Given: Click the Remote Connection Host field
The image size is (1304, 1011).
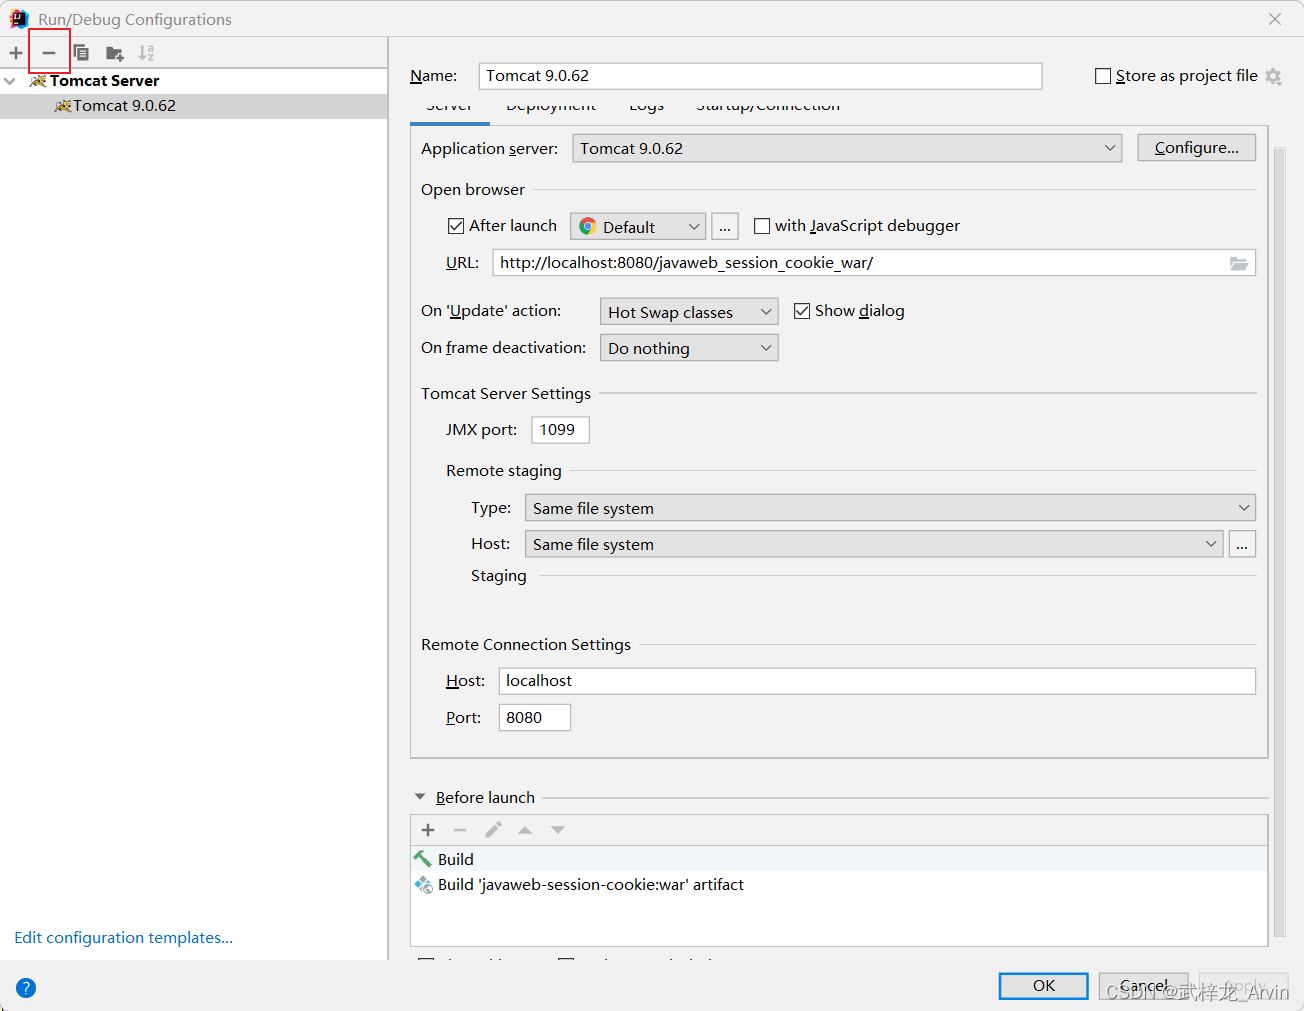Looking at the screenshot, I should 877,681.
